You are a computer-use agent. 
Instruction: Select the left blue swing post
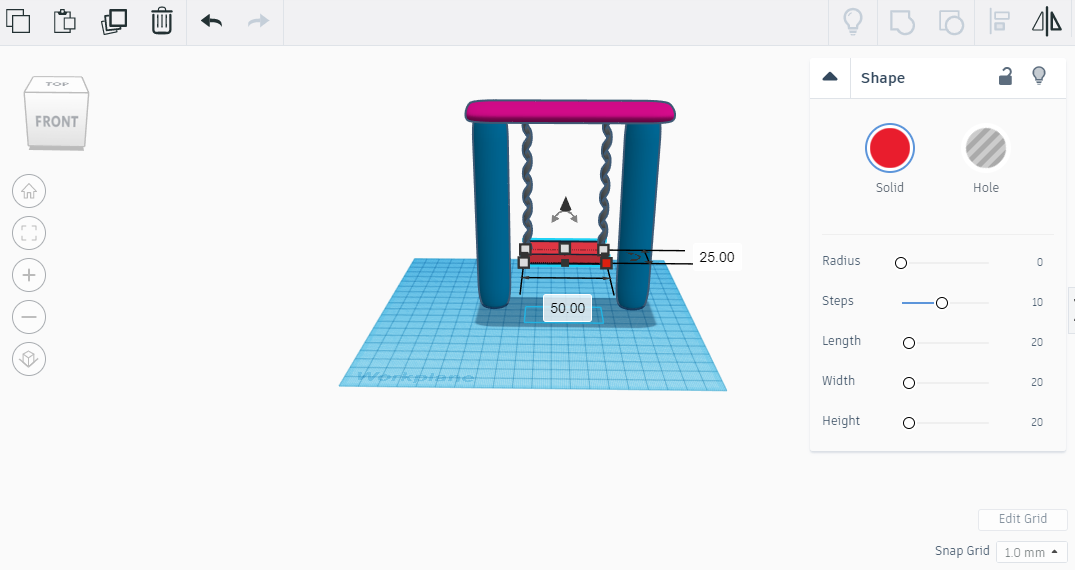[x=490, y=213]
